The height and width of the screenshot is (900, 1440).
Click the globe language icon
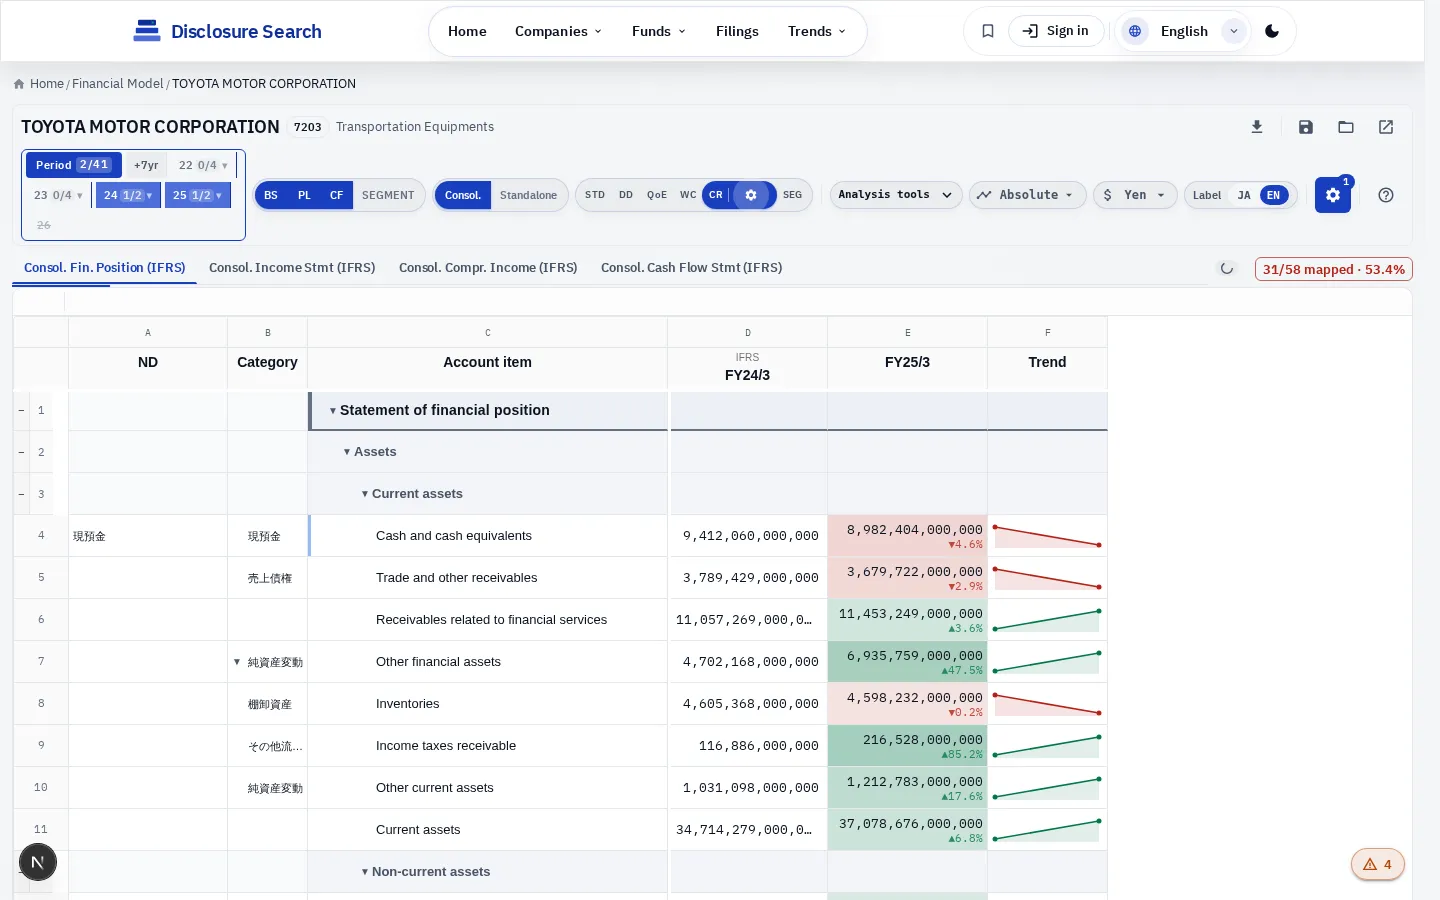1135,31
